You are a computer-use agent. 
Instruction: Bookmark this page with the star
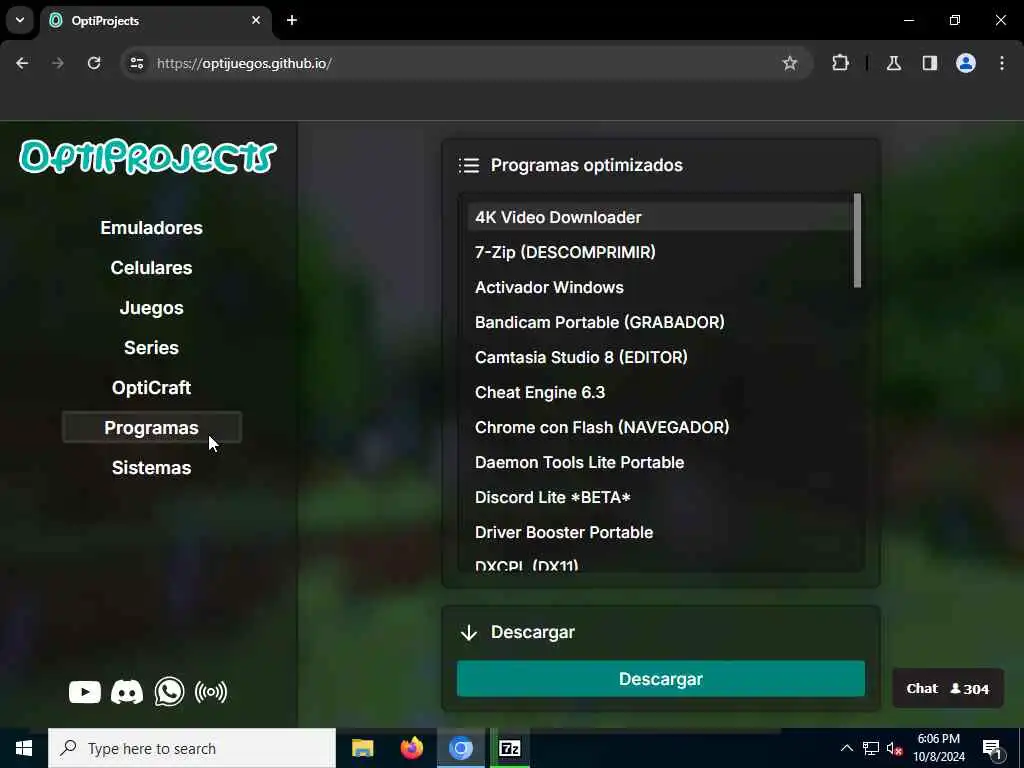tap(790, 63)
